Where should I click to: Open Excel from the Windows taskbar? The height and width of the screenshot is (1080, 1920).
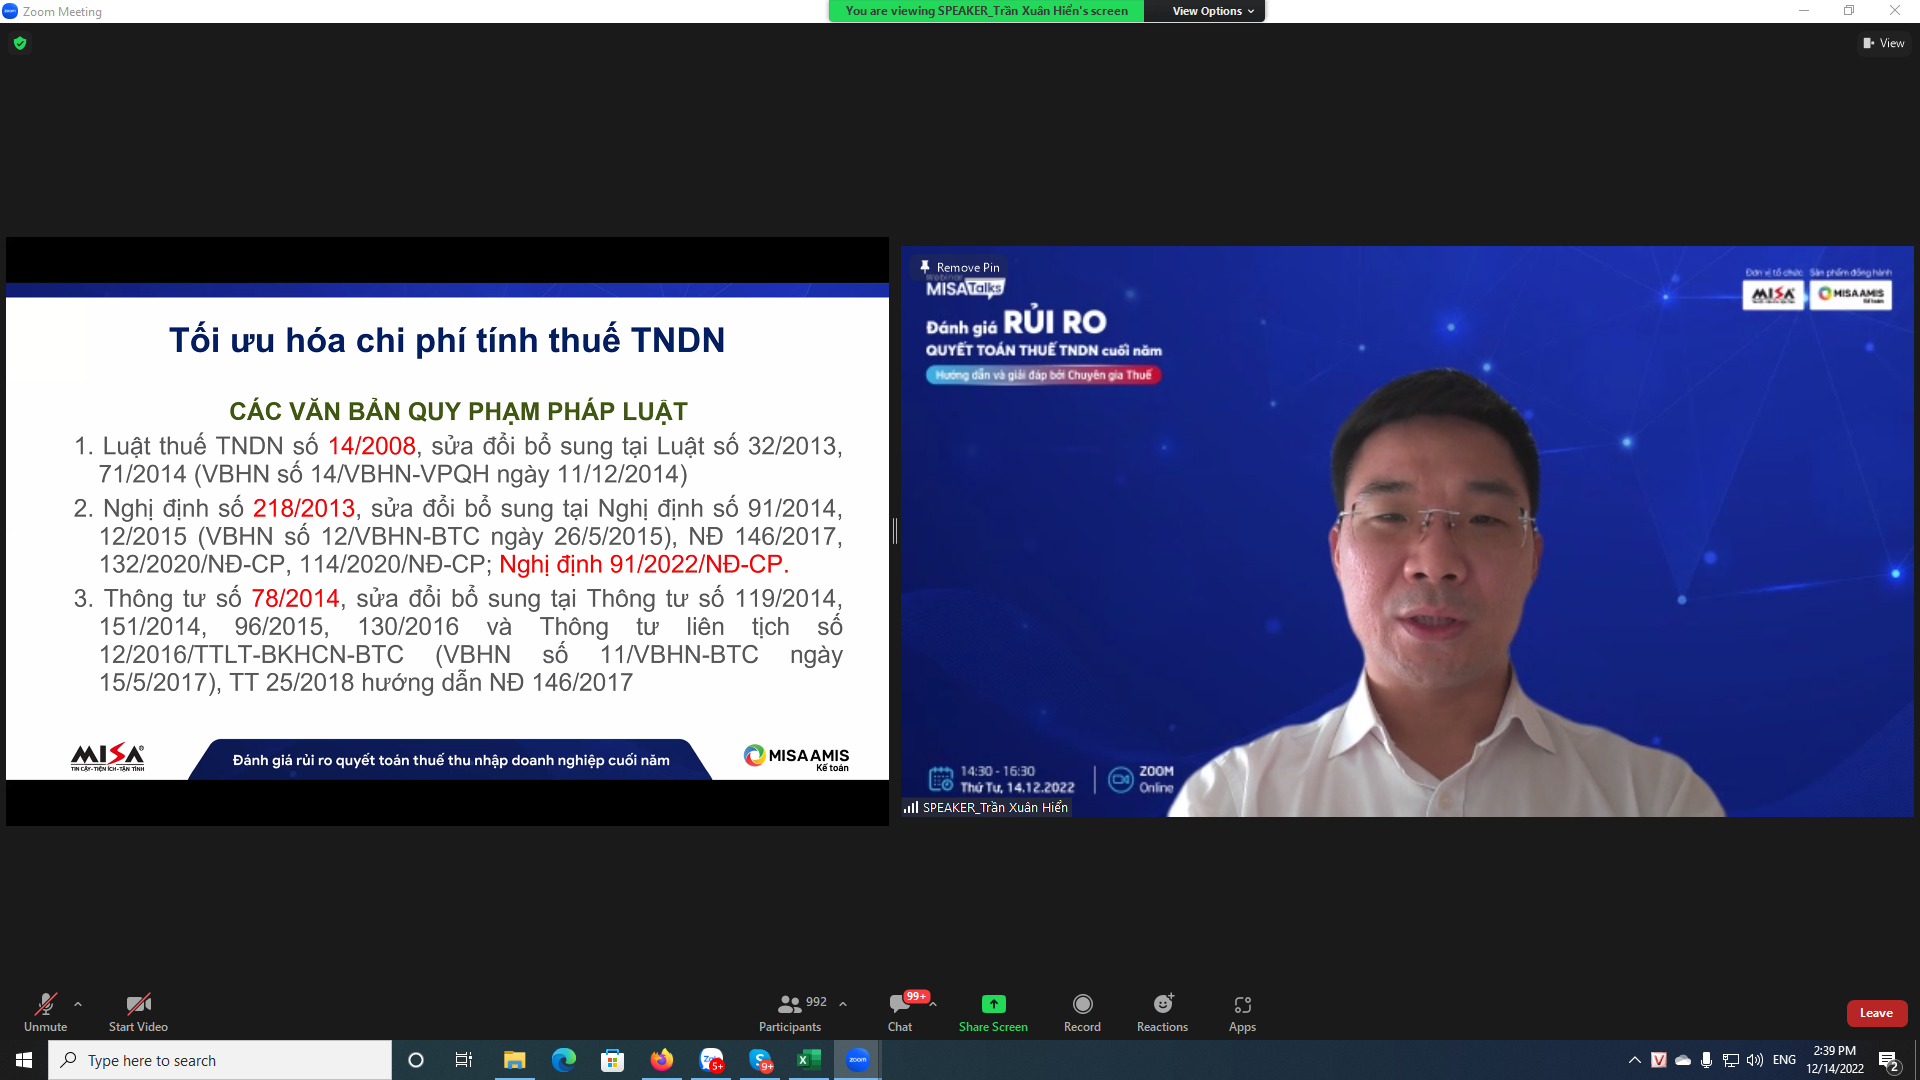[x=809, y=1060]
